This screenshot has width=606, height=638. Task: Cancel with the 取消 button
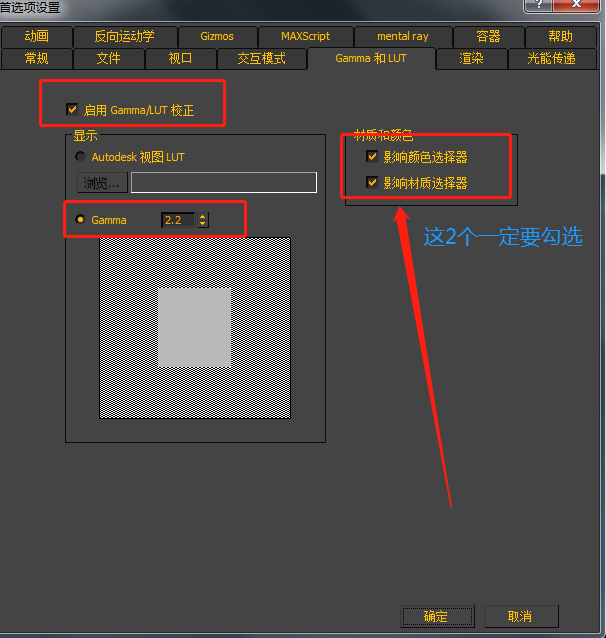click(x=521, y=616)
